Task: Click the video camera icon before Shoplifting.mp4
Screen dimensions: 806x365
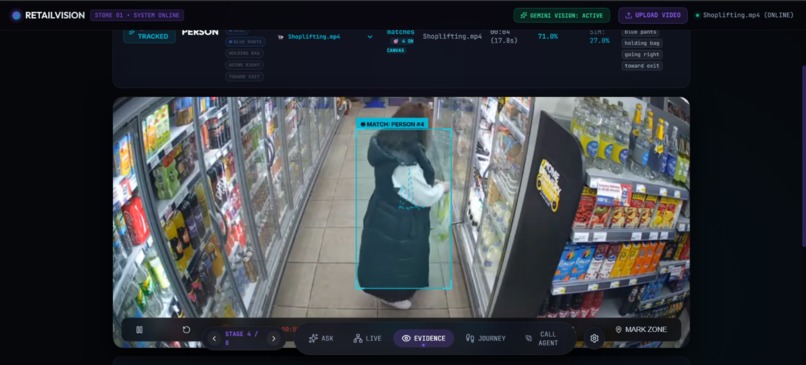Action: [x=281, y=37]
